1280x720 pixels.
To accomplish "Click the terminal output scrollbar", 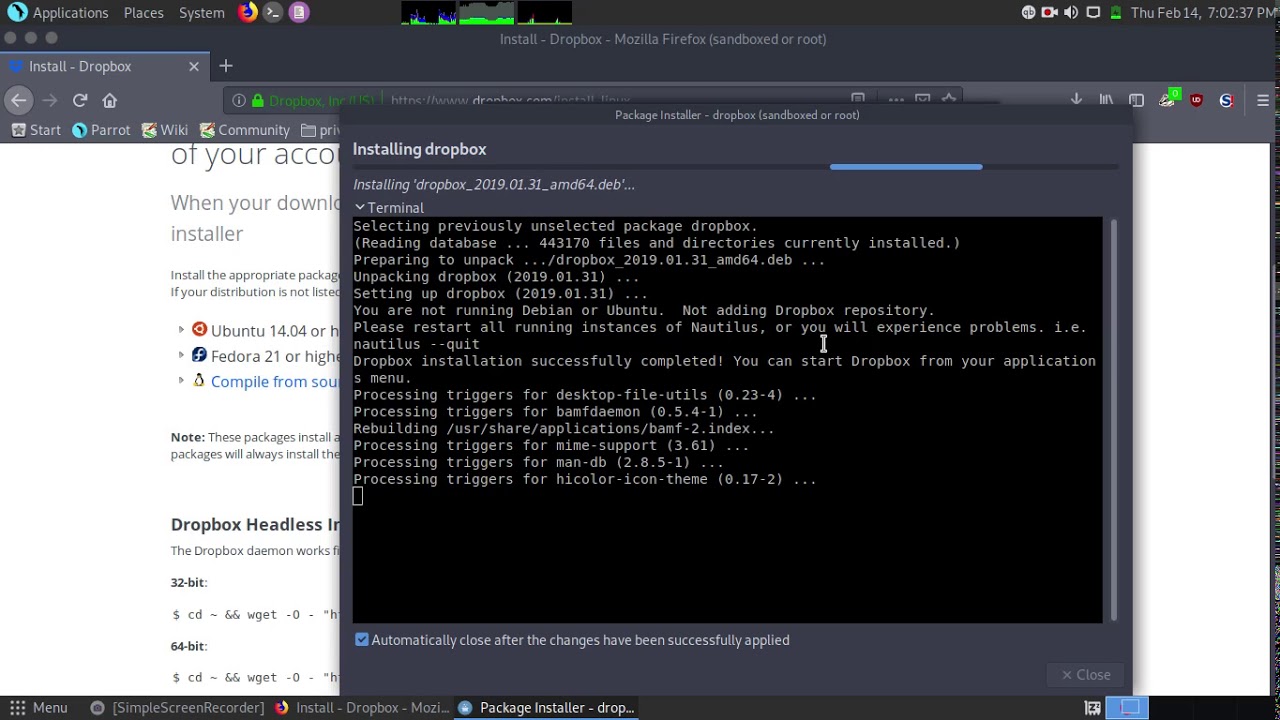I will click(1112, 420).
